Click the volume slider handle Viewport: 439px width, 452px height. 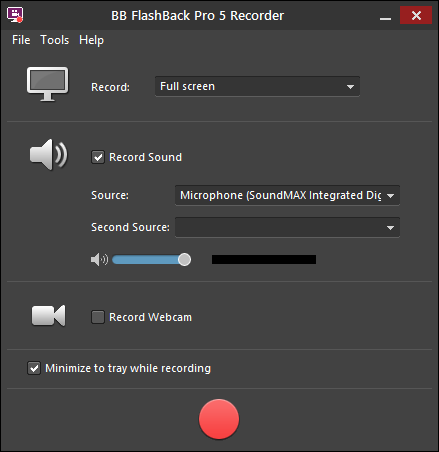[x=184, y=259]
